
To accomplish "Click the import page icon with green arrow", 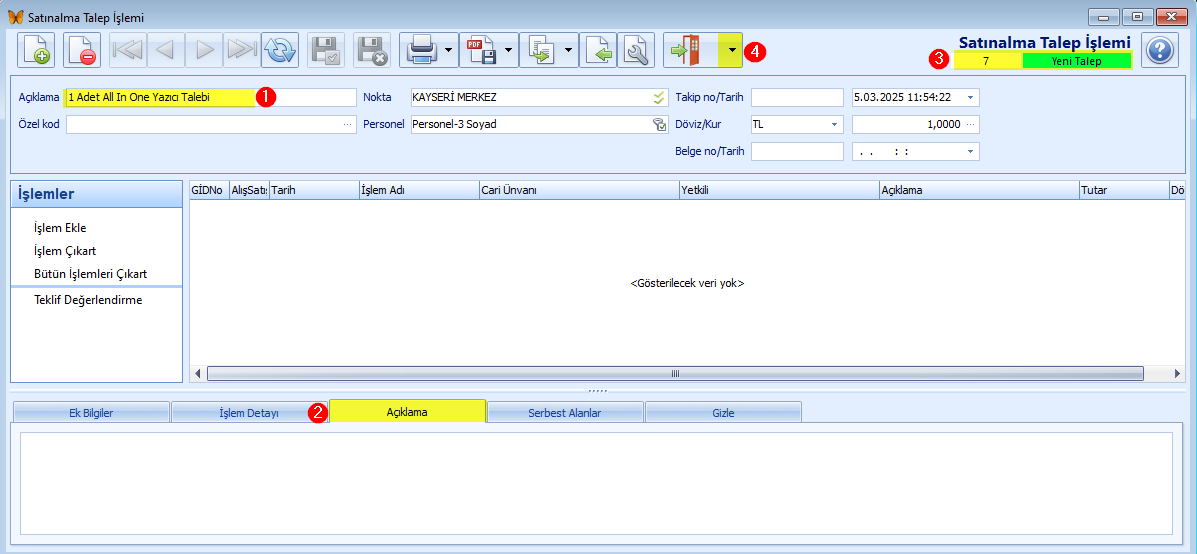I will pos(598,50).
